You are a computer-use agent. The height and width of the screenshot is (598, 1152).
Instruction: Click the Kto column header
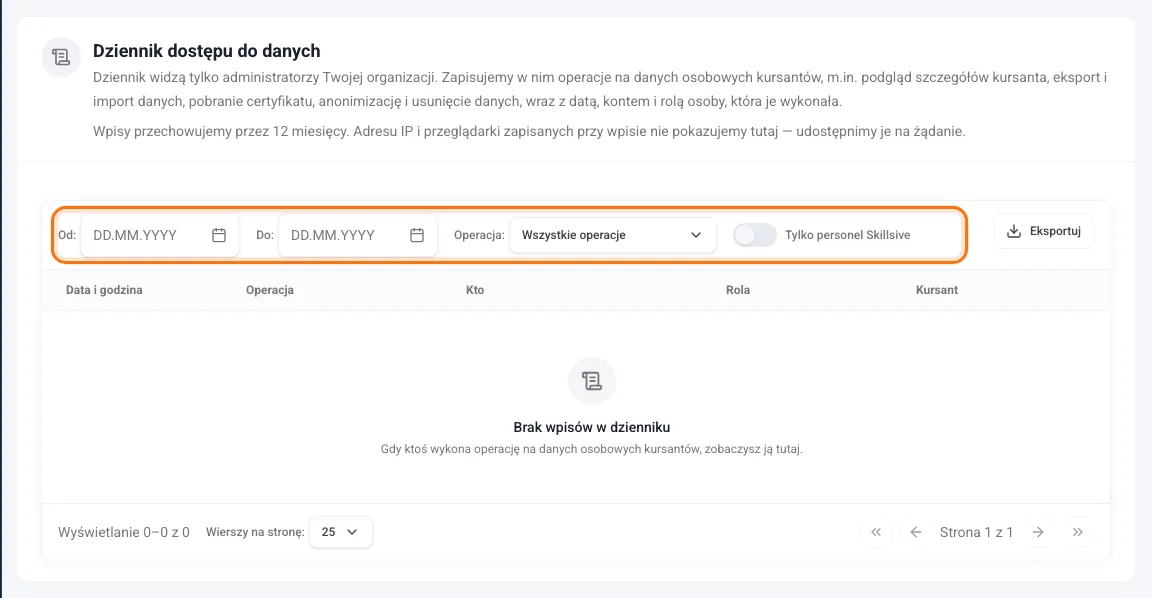(x=475, y=290)
